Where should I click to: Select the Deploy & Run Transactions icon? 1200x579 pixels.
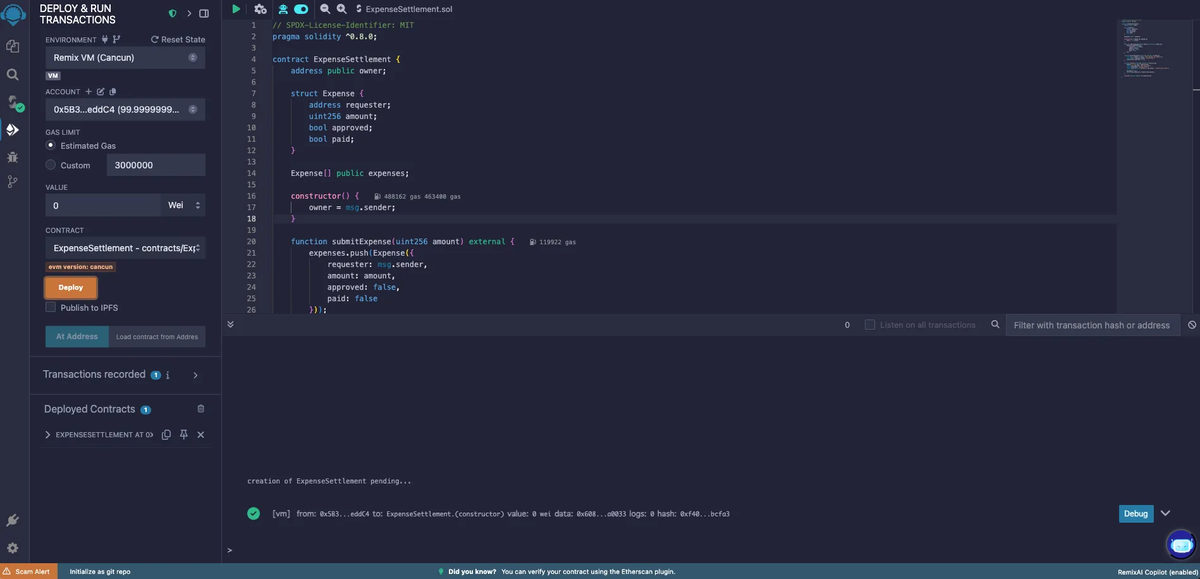pyautogui.click(x=13, y=130)
